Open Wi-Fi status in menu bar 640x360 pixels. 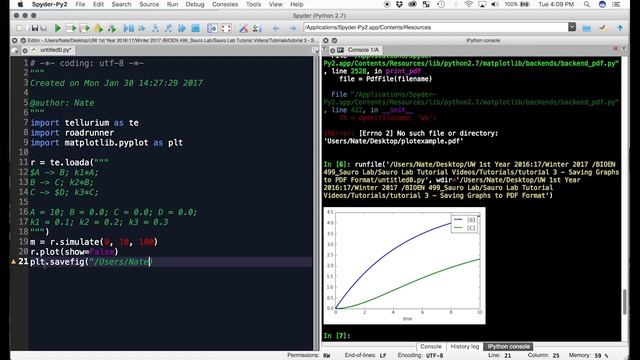point(469,4)
